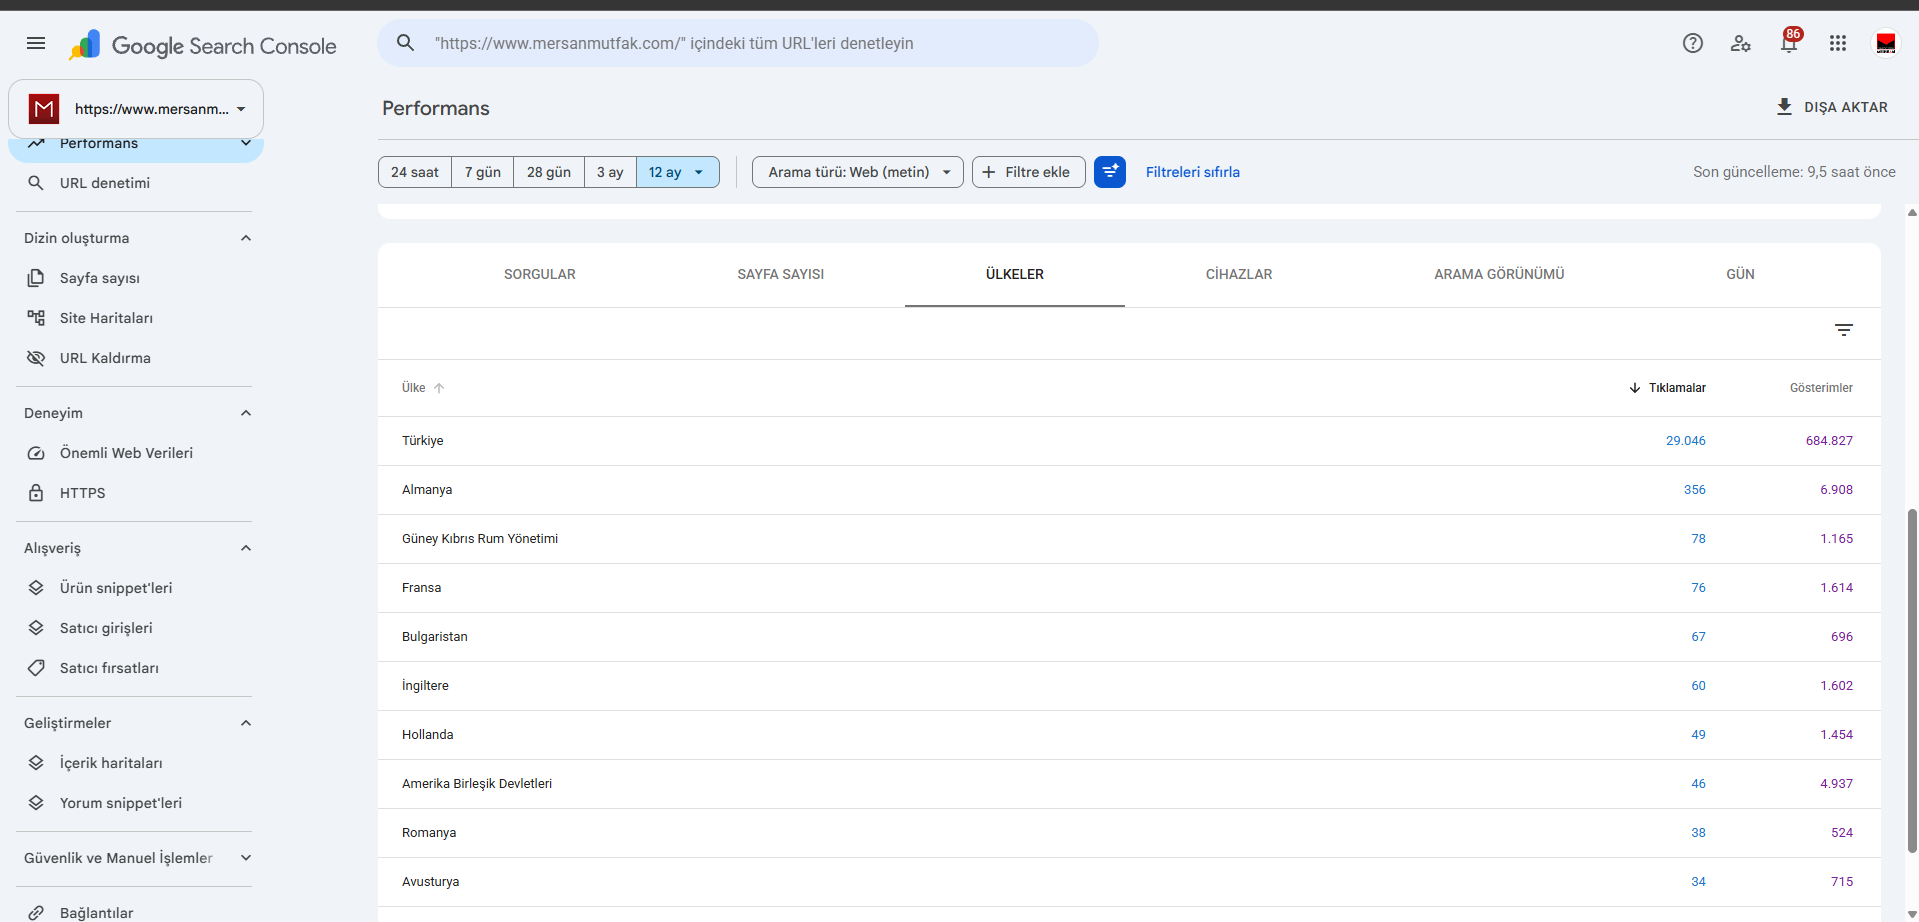The image size is (1919, 922).
Task: Switch to the SORGULAR tab
Action: (540, 274)
